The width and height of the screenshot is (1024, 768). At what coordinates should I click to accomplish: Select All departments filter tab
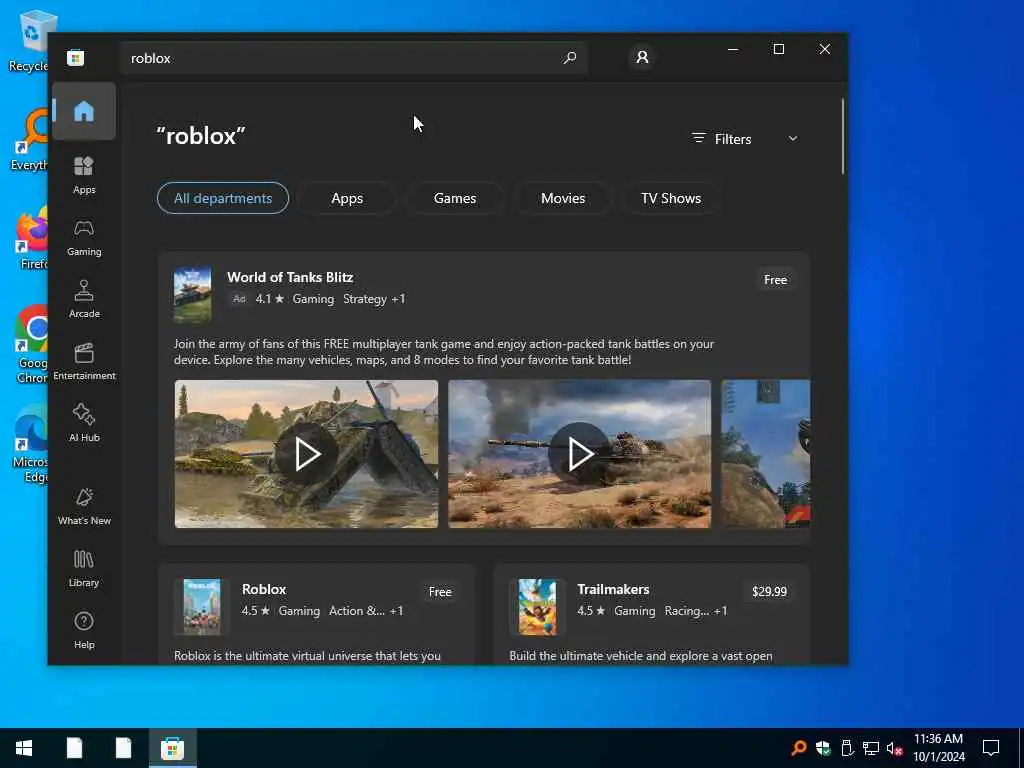(223, 198)
